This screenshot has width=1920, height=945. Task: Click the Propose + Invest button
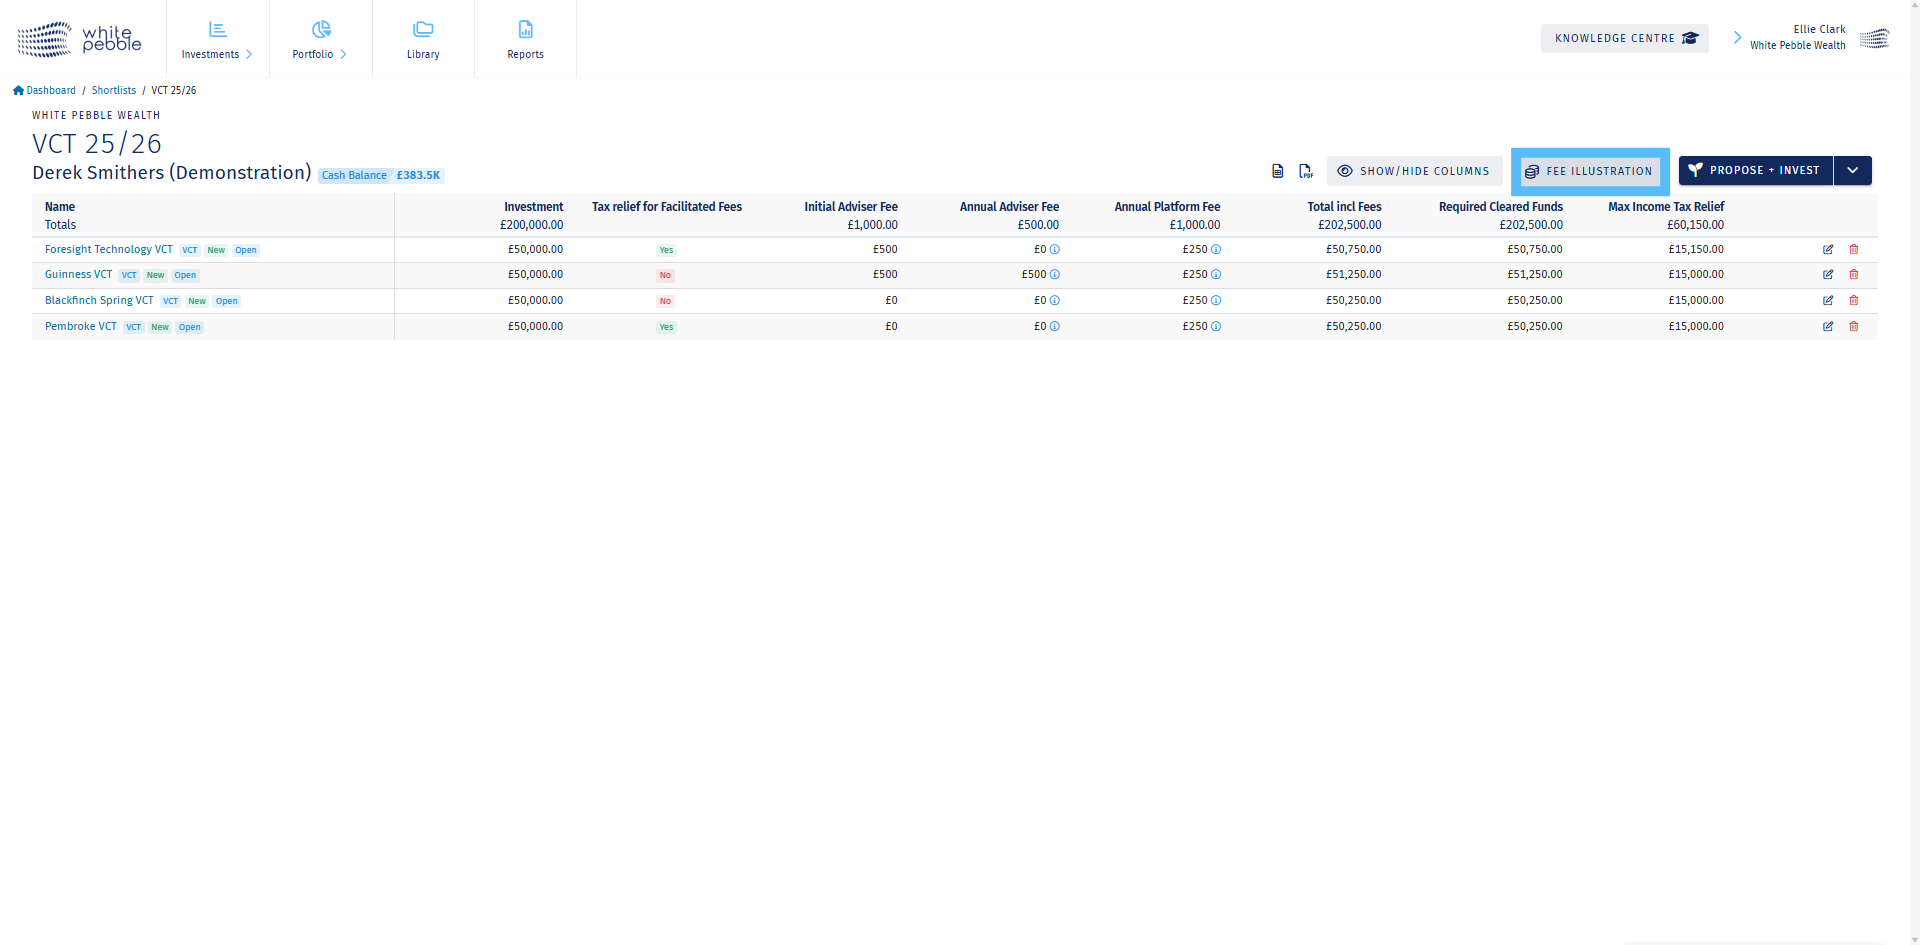(1755, 171)
